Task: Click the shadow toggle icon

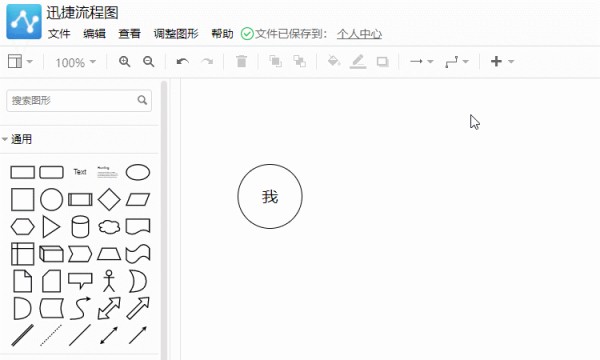Action: tap(382, 61)
